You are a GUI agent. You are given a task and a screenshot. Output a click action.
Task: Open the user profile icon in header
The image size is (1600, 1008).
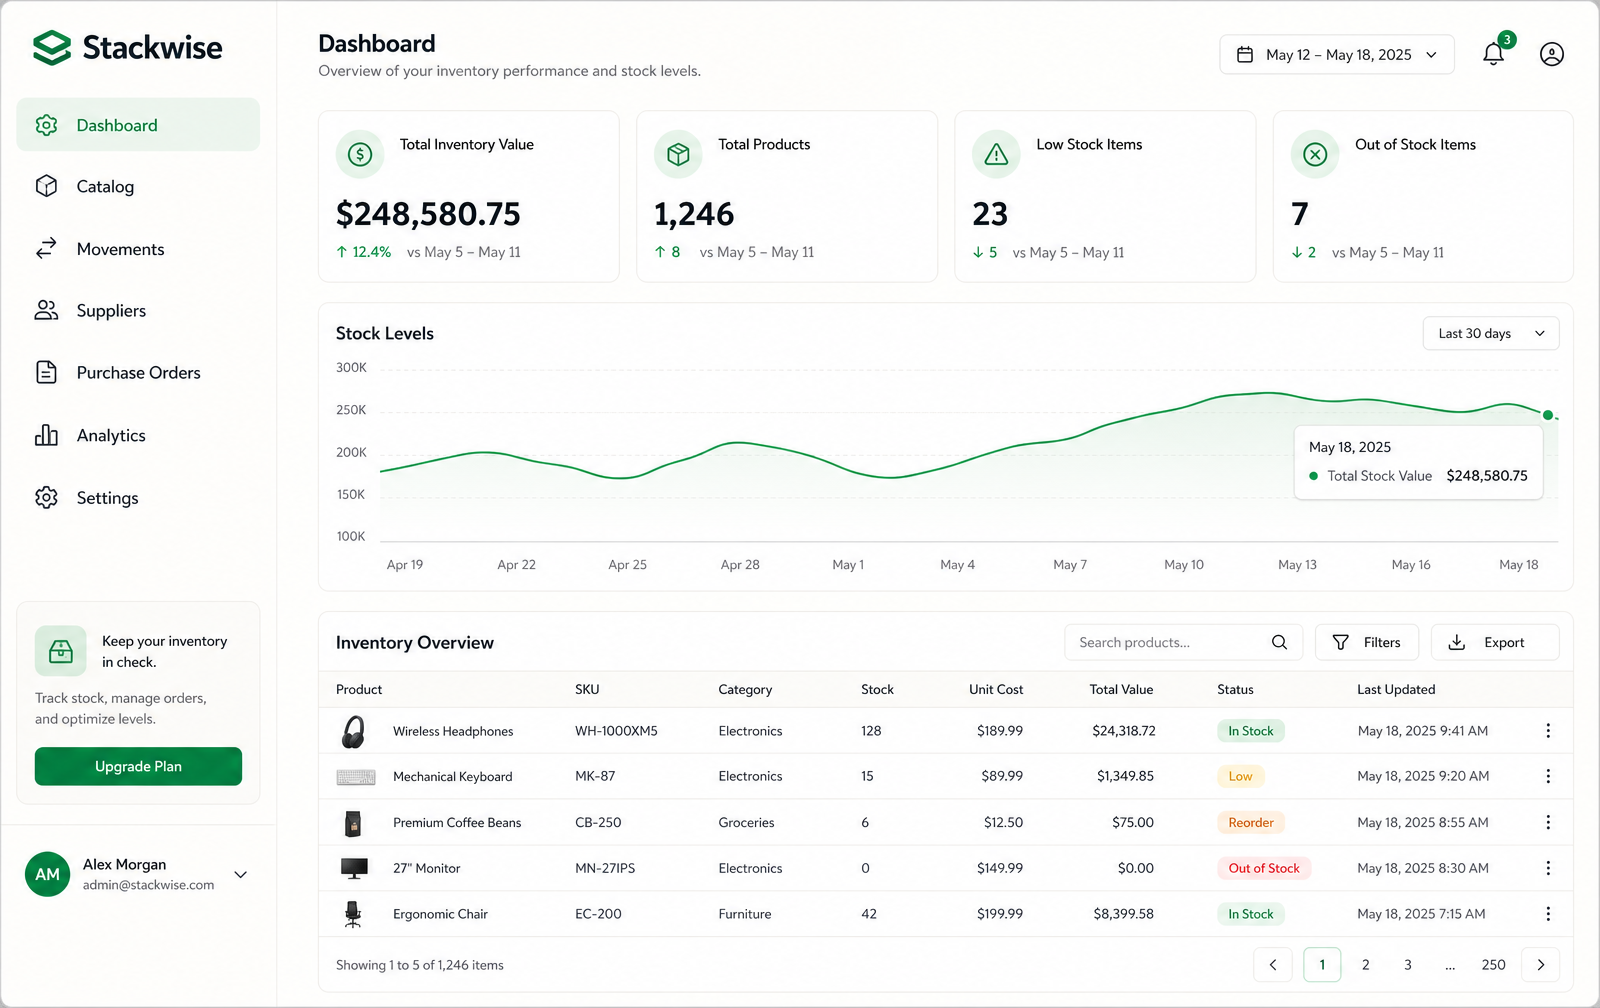[x=1551, y=54]
